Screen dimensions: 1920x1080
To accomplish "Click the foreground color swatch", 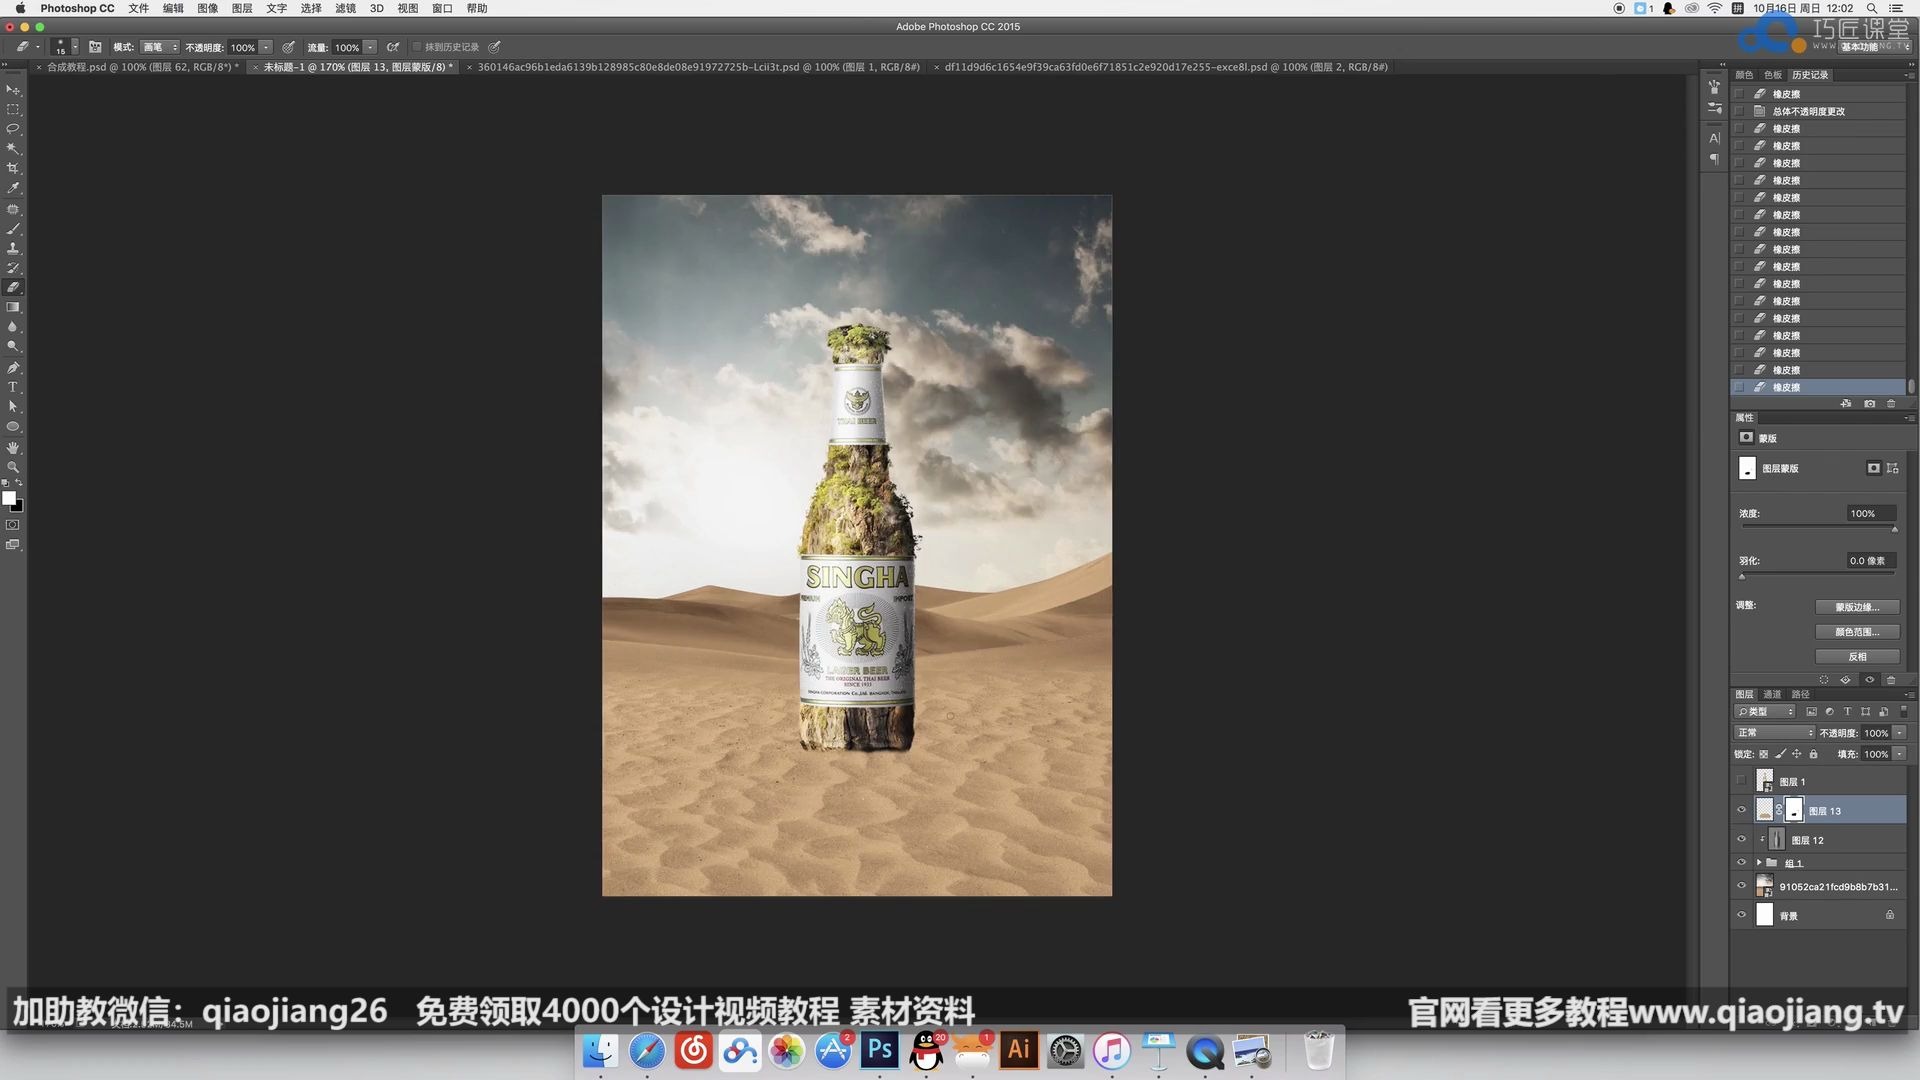I will click(9, 498).
